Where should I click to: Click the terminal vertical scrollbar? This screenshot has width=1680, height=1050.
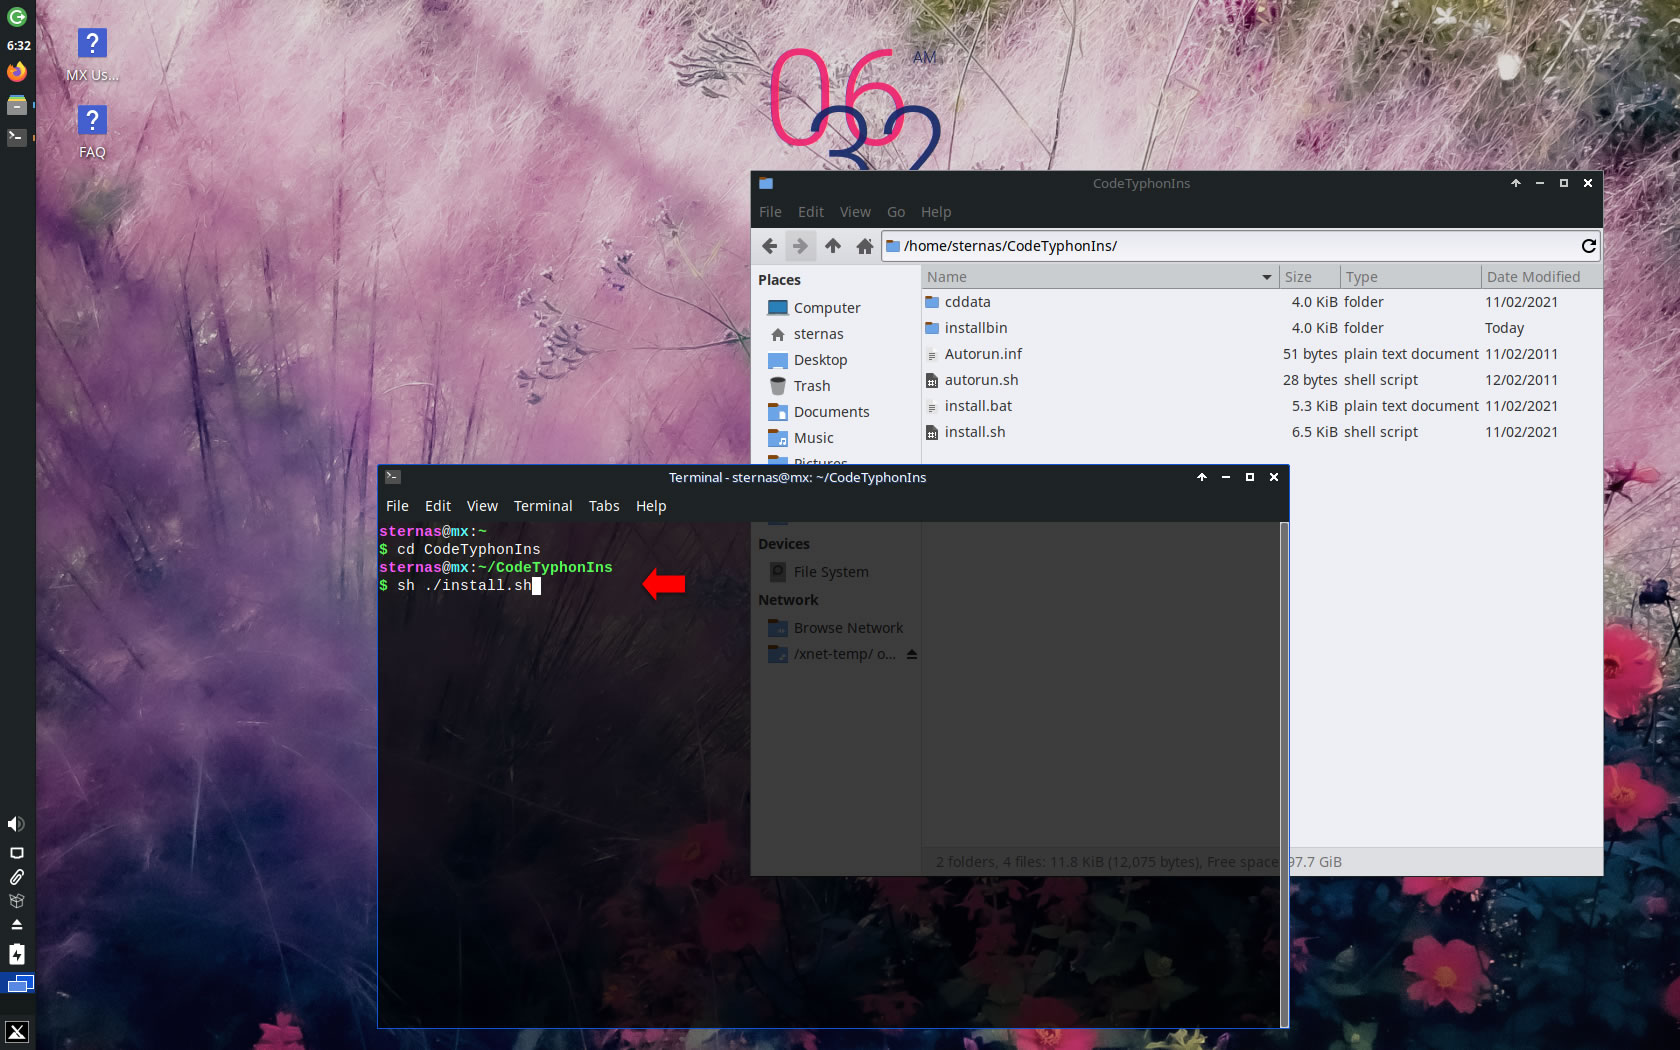1284,774
